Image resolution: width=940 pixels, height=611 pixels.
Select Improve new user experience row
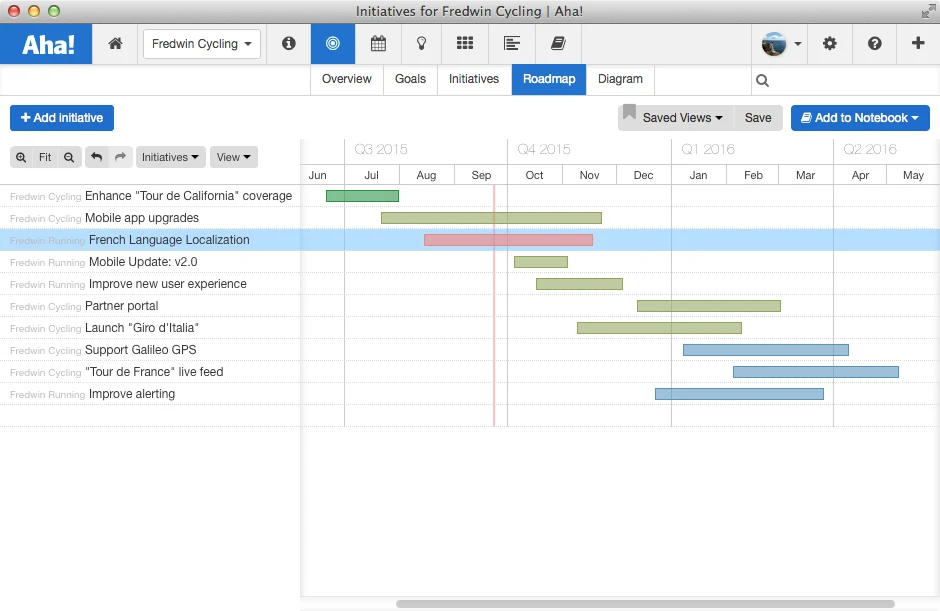tap(150, 284)
